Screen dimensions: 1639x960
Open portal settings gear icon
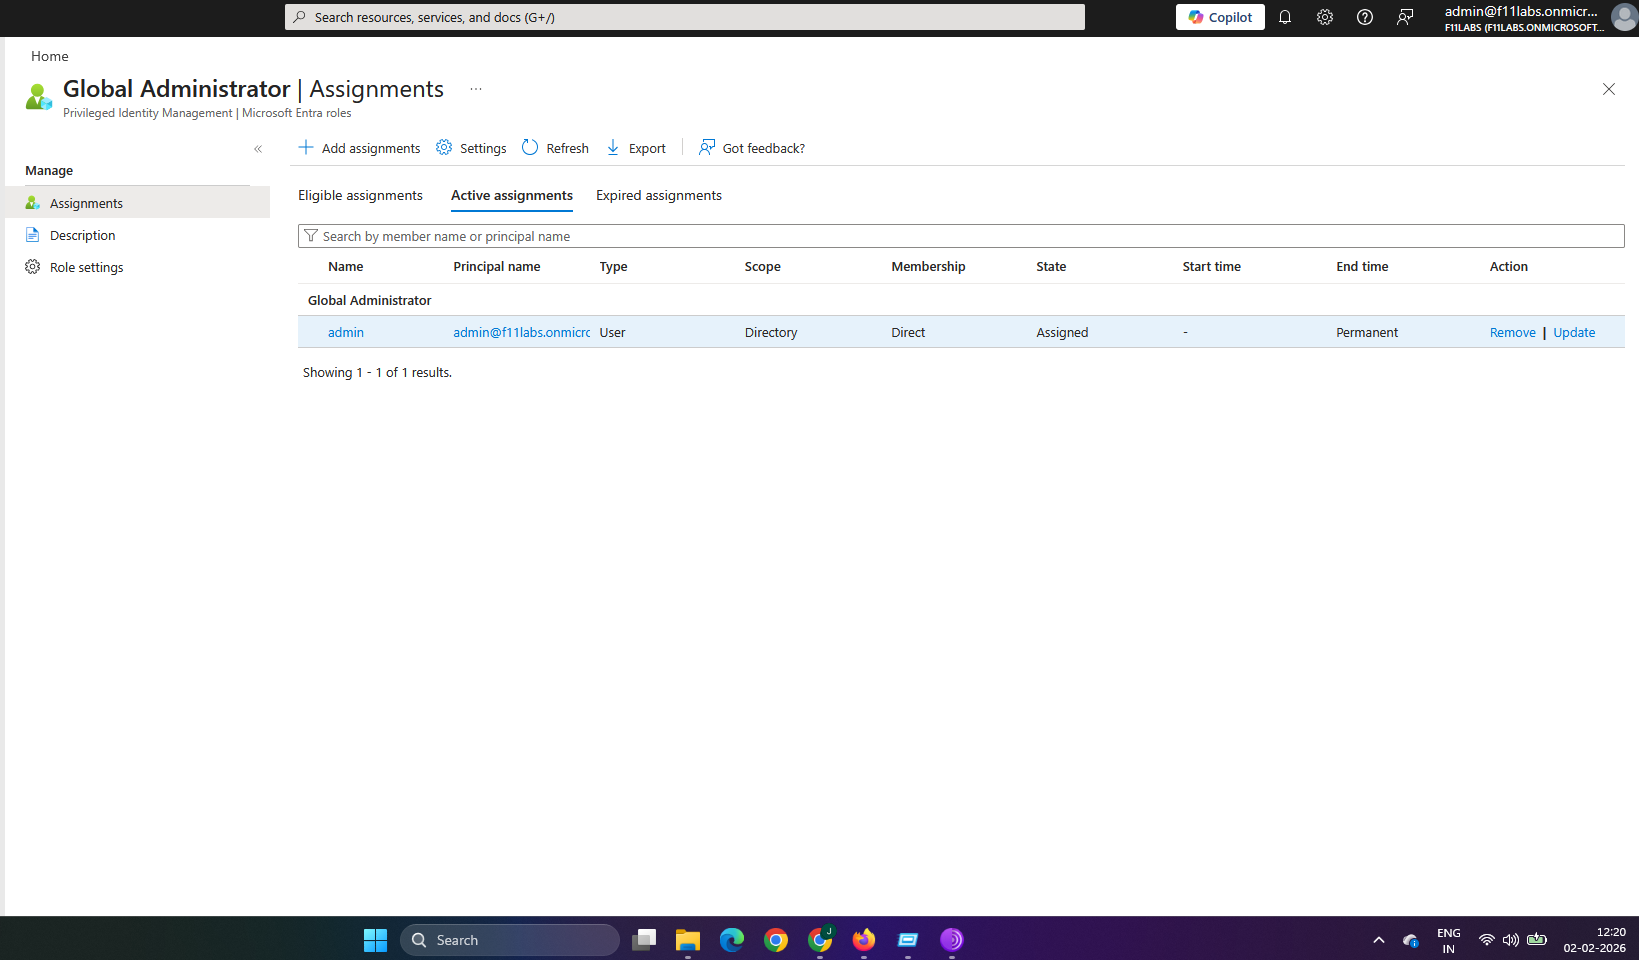click(1325, 17)
